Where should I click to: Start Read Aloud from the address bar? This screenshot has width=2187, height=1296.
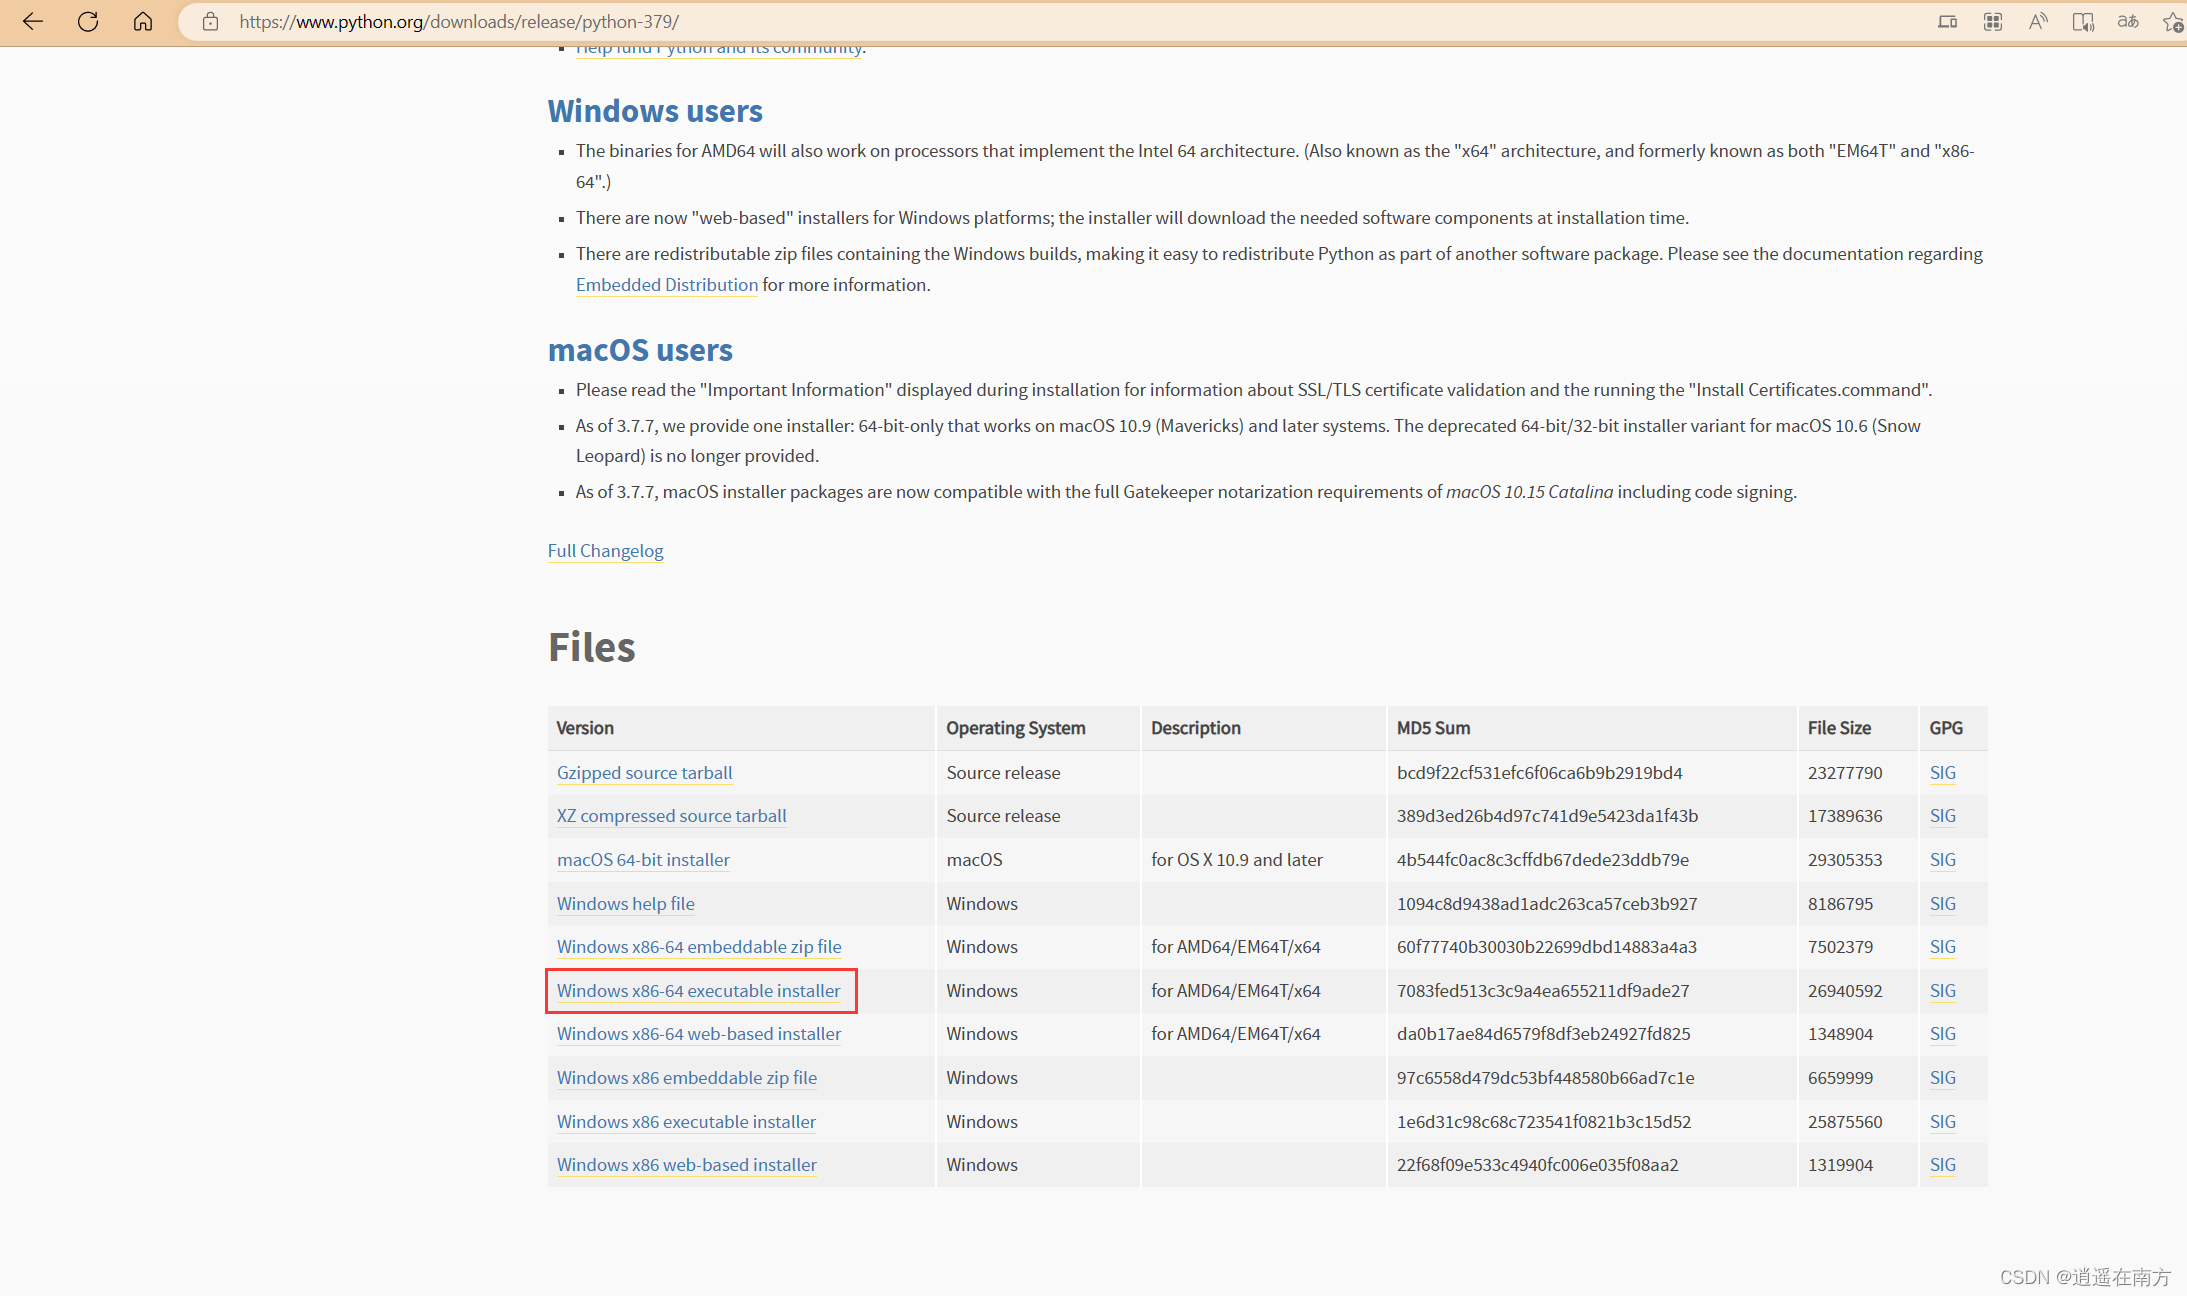tap(2038, 21)
